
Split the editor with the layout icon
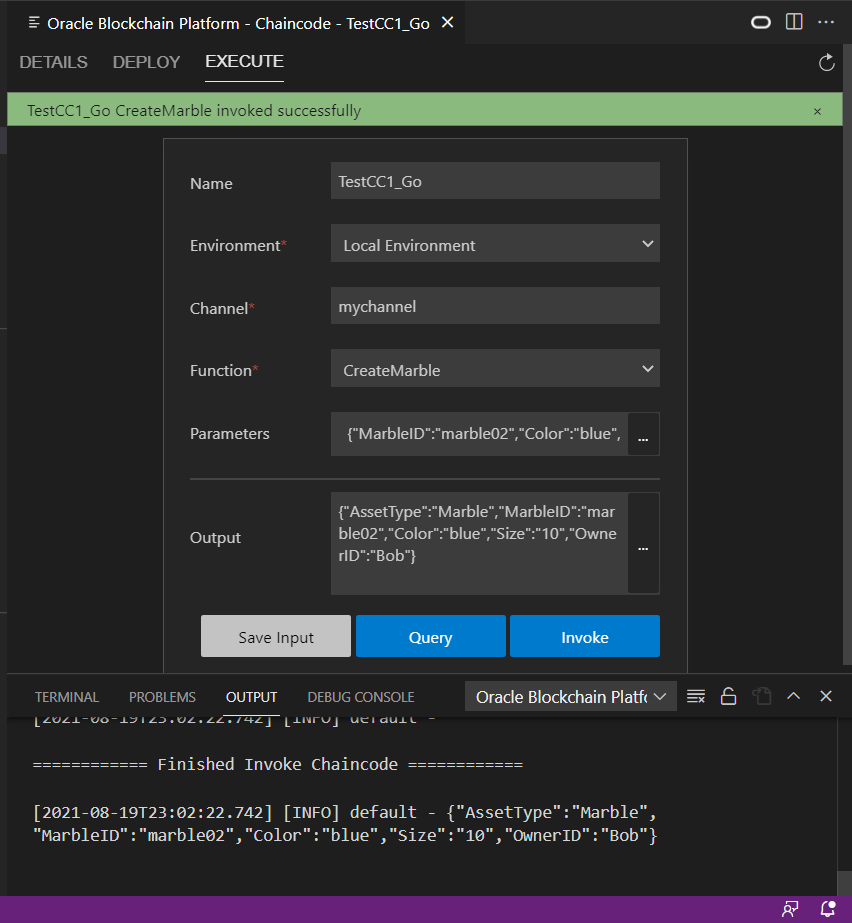794,22
